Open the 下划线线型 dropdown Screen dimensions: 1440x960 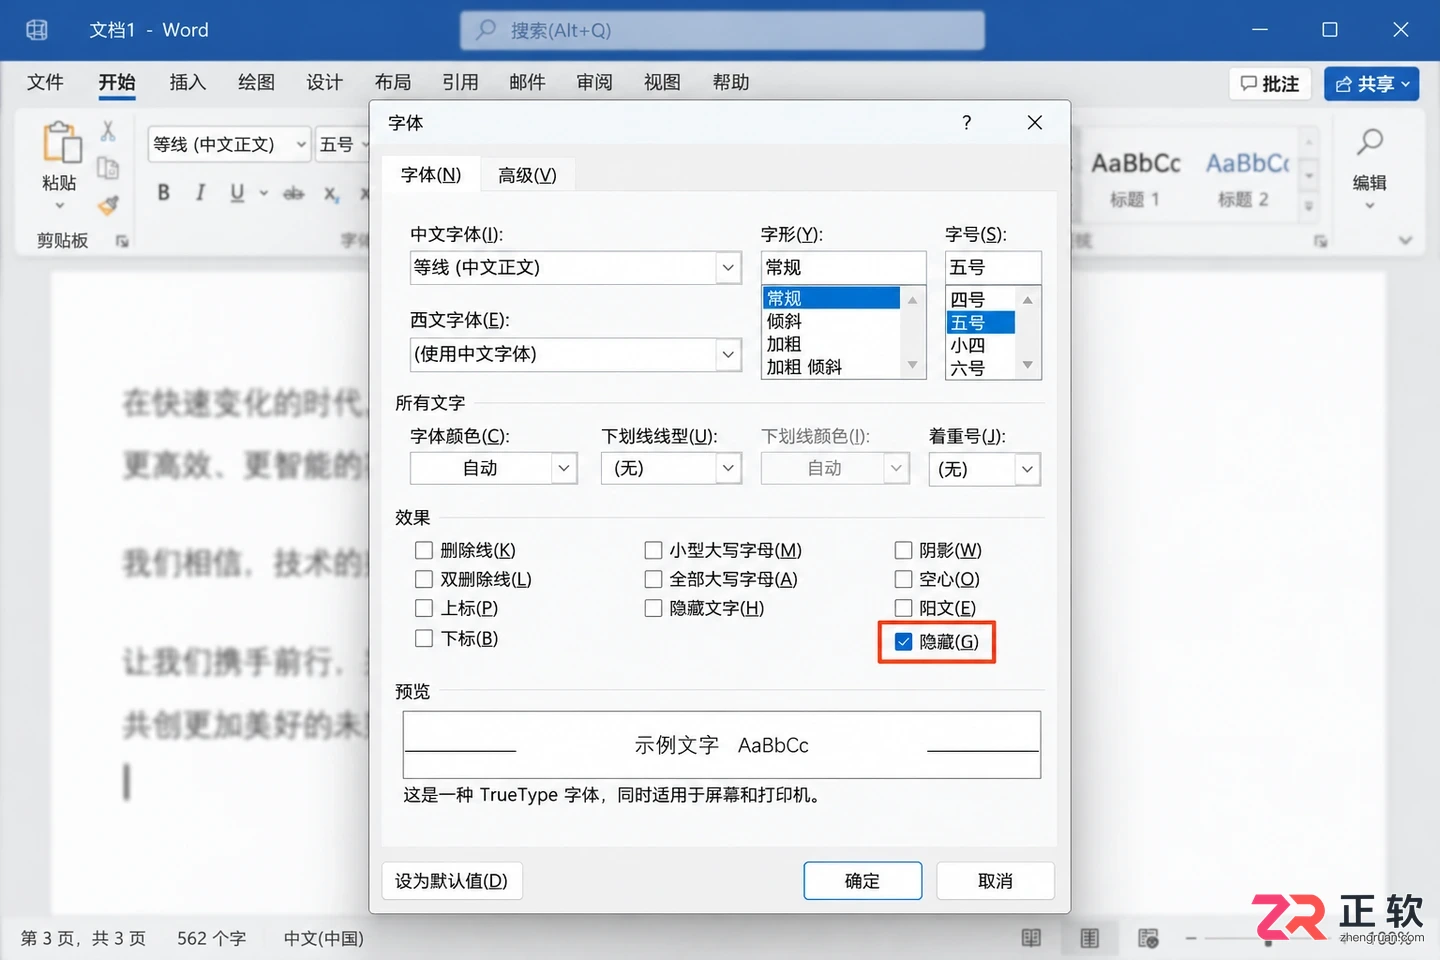click(728, 468)
